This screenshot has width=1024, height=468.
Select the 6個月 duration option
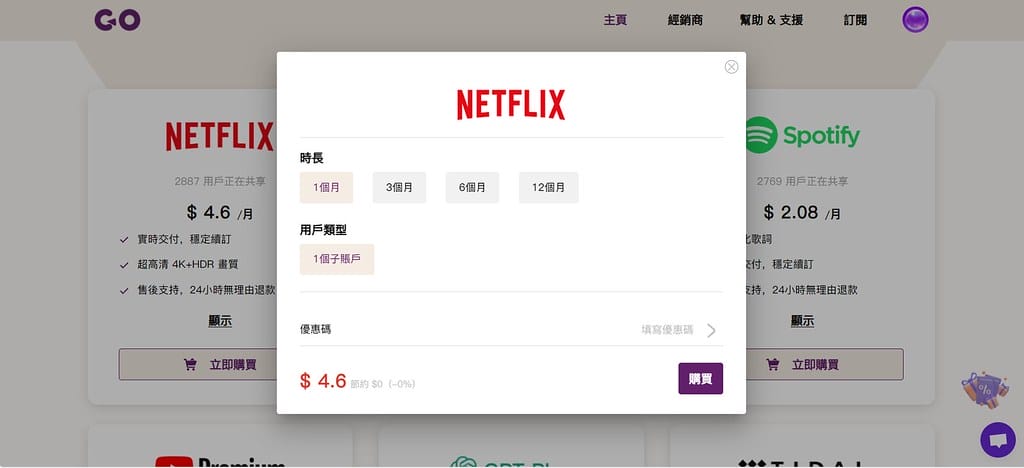pyautogui.click(x=472, y=187)
